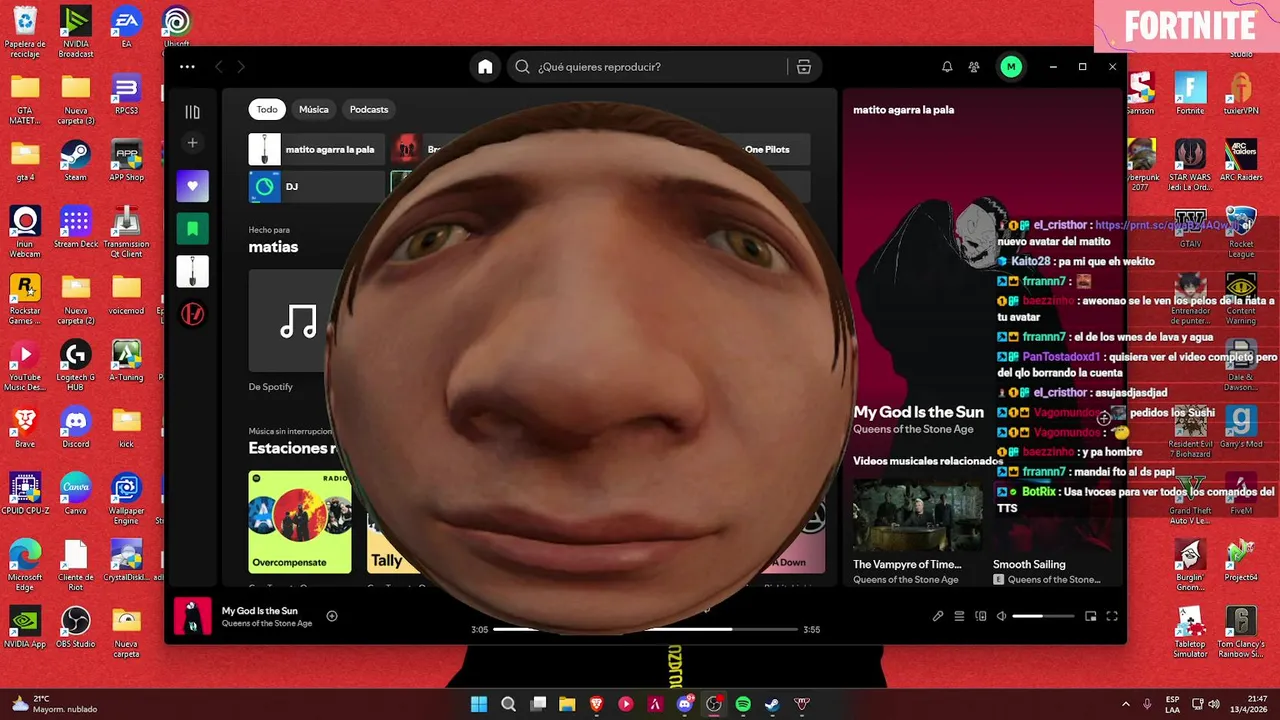Toggle the Spotify queue view
The width and height of the screenshot is (1280, 720).
click(959, 616)
